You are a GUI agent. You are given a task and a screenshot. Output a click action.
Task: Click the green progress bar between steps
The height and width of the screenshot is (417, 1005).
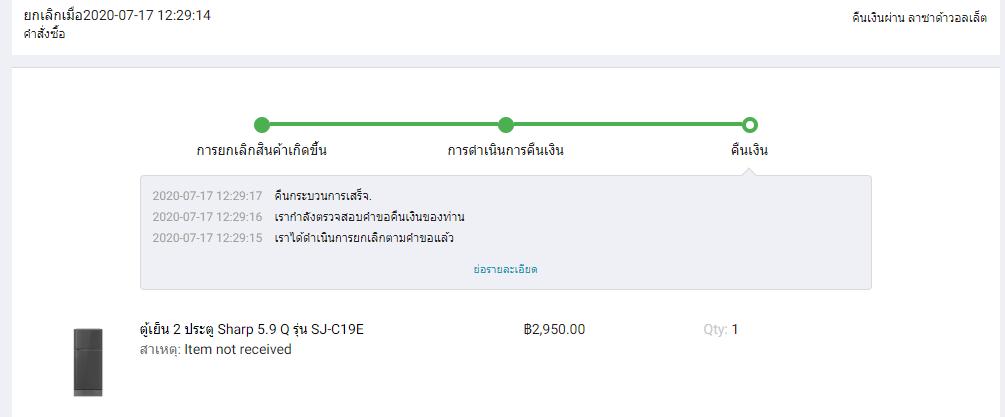[383, 124]
